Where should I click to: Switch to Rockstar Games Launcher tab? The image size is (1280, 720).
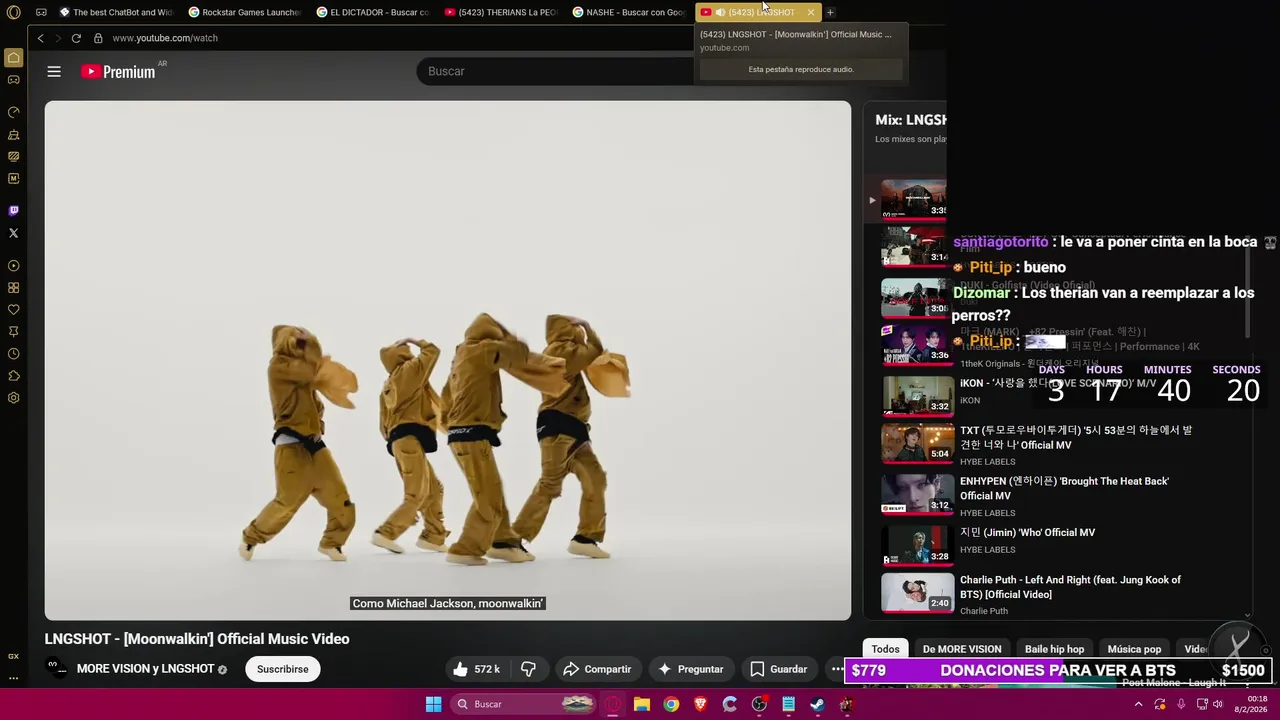pos(244,12)
